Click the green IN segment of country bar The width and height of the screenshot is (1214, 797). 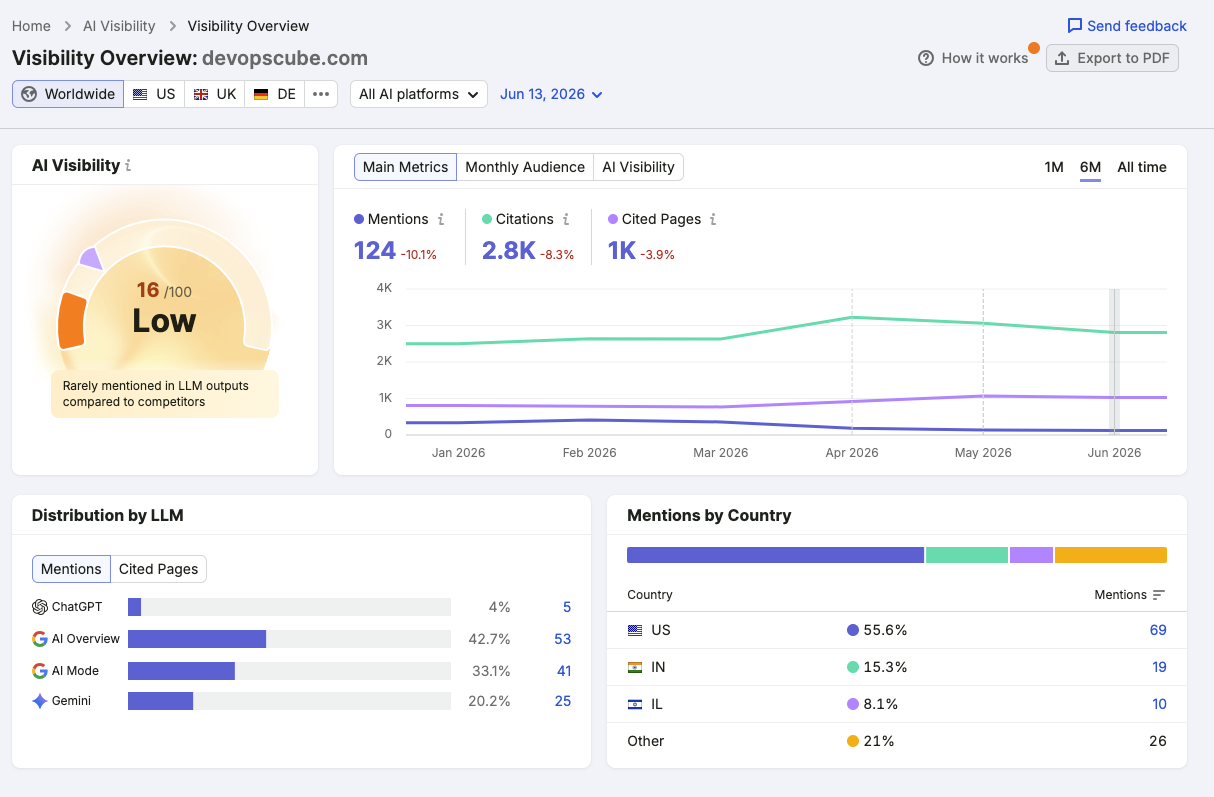(967, 555)
